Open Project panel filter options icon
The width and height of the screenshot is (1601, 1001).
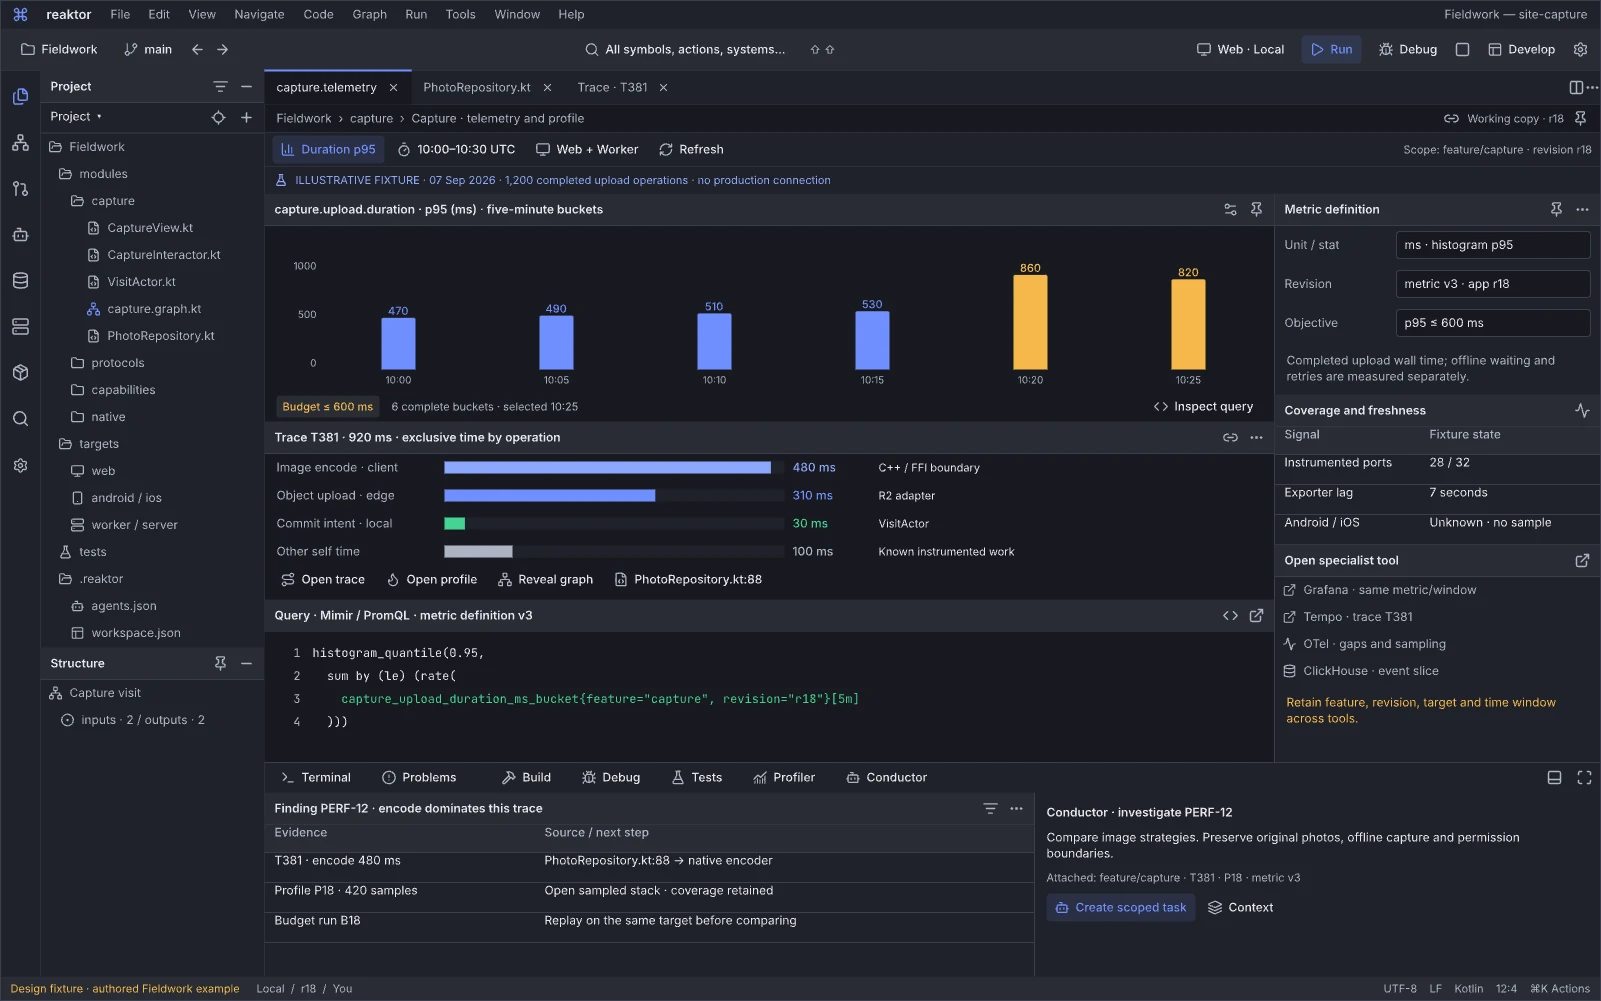click(x=220, y=87)
